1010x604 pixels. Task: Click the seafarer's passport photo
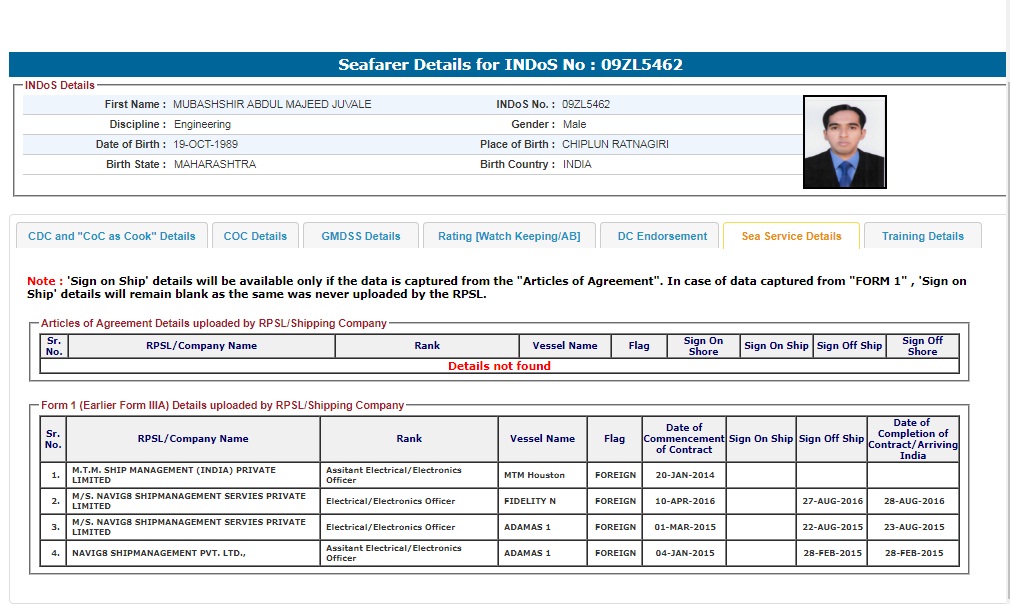tap(844, 142)
